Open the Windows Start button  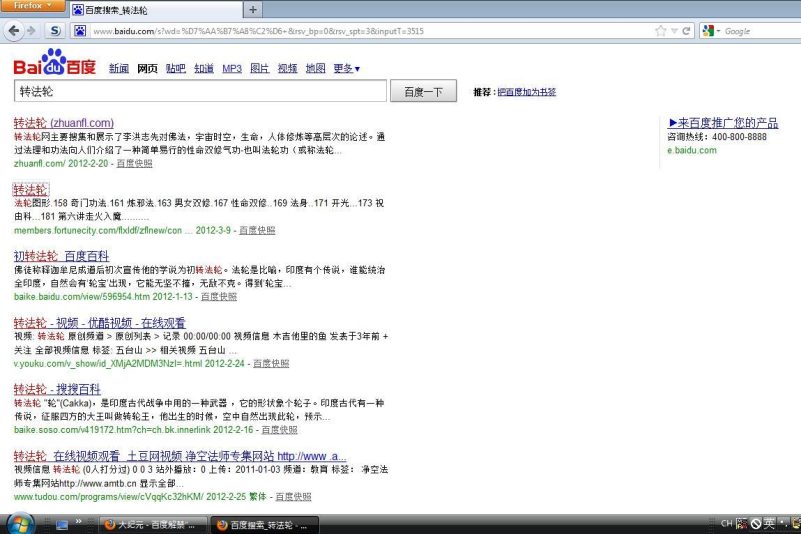[19, 525]
